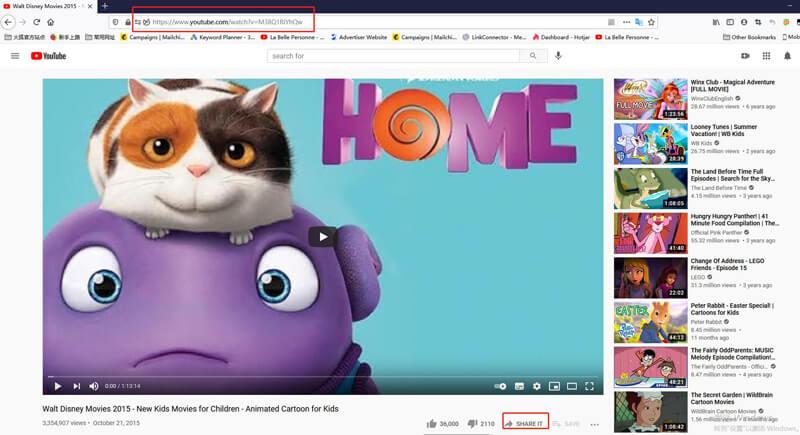Image resolution: width=800 pixels, height=435 pixels.
Task: Click the screenshot crop toolbar icon
Action: point(758,22)
